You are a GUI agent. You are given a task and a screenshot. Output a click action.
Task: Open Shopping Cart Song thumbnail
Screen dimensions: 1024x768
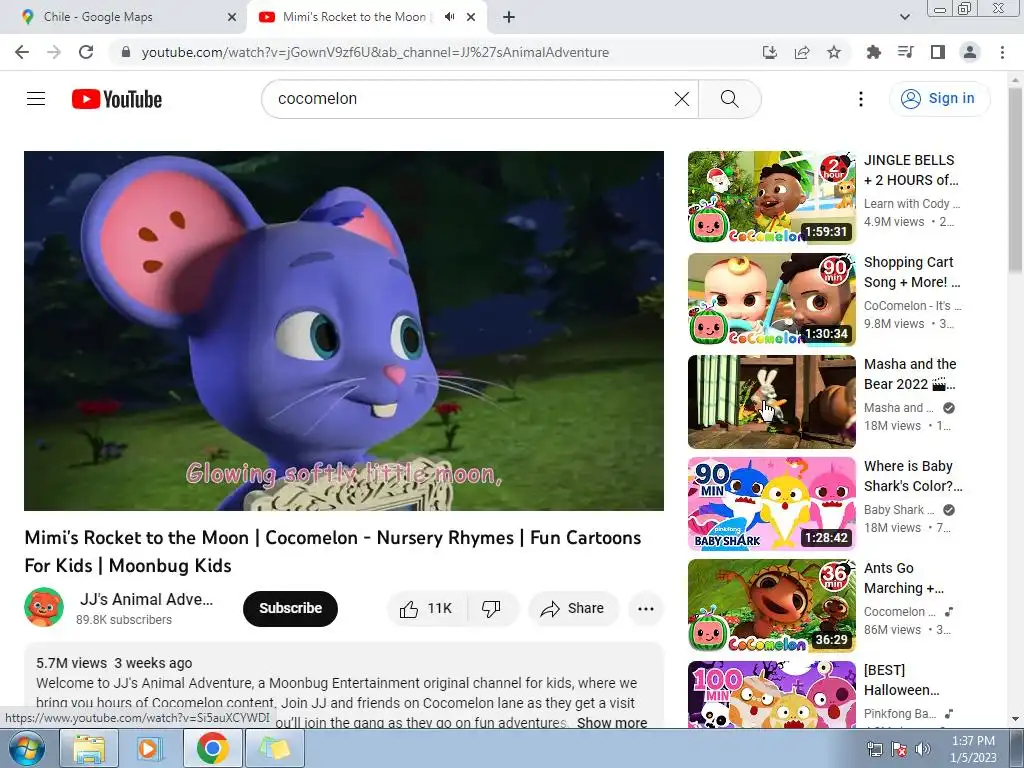pyautogui.click(x=771, y=299)
